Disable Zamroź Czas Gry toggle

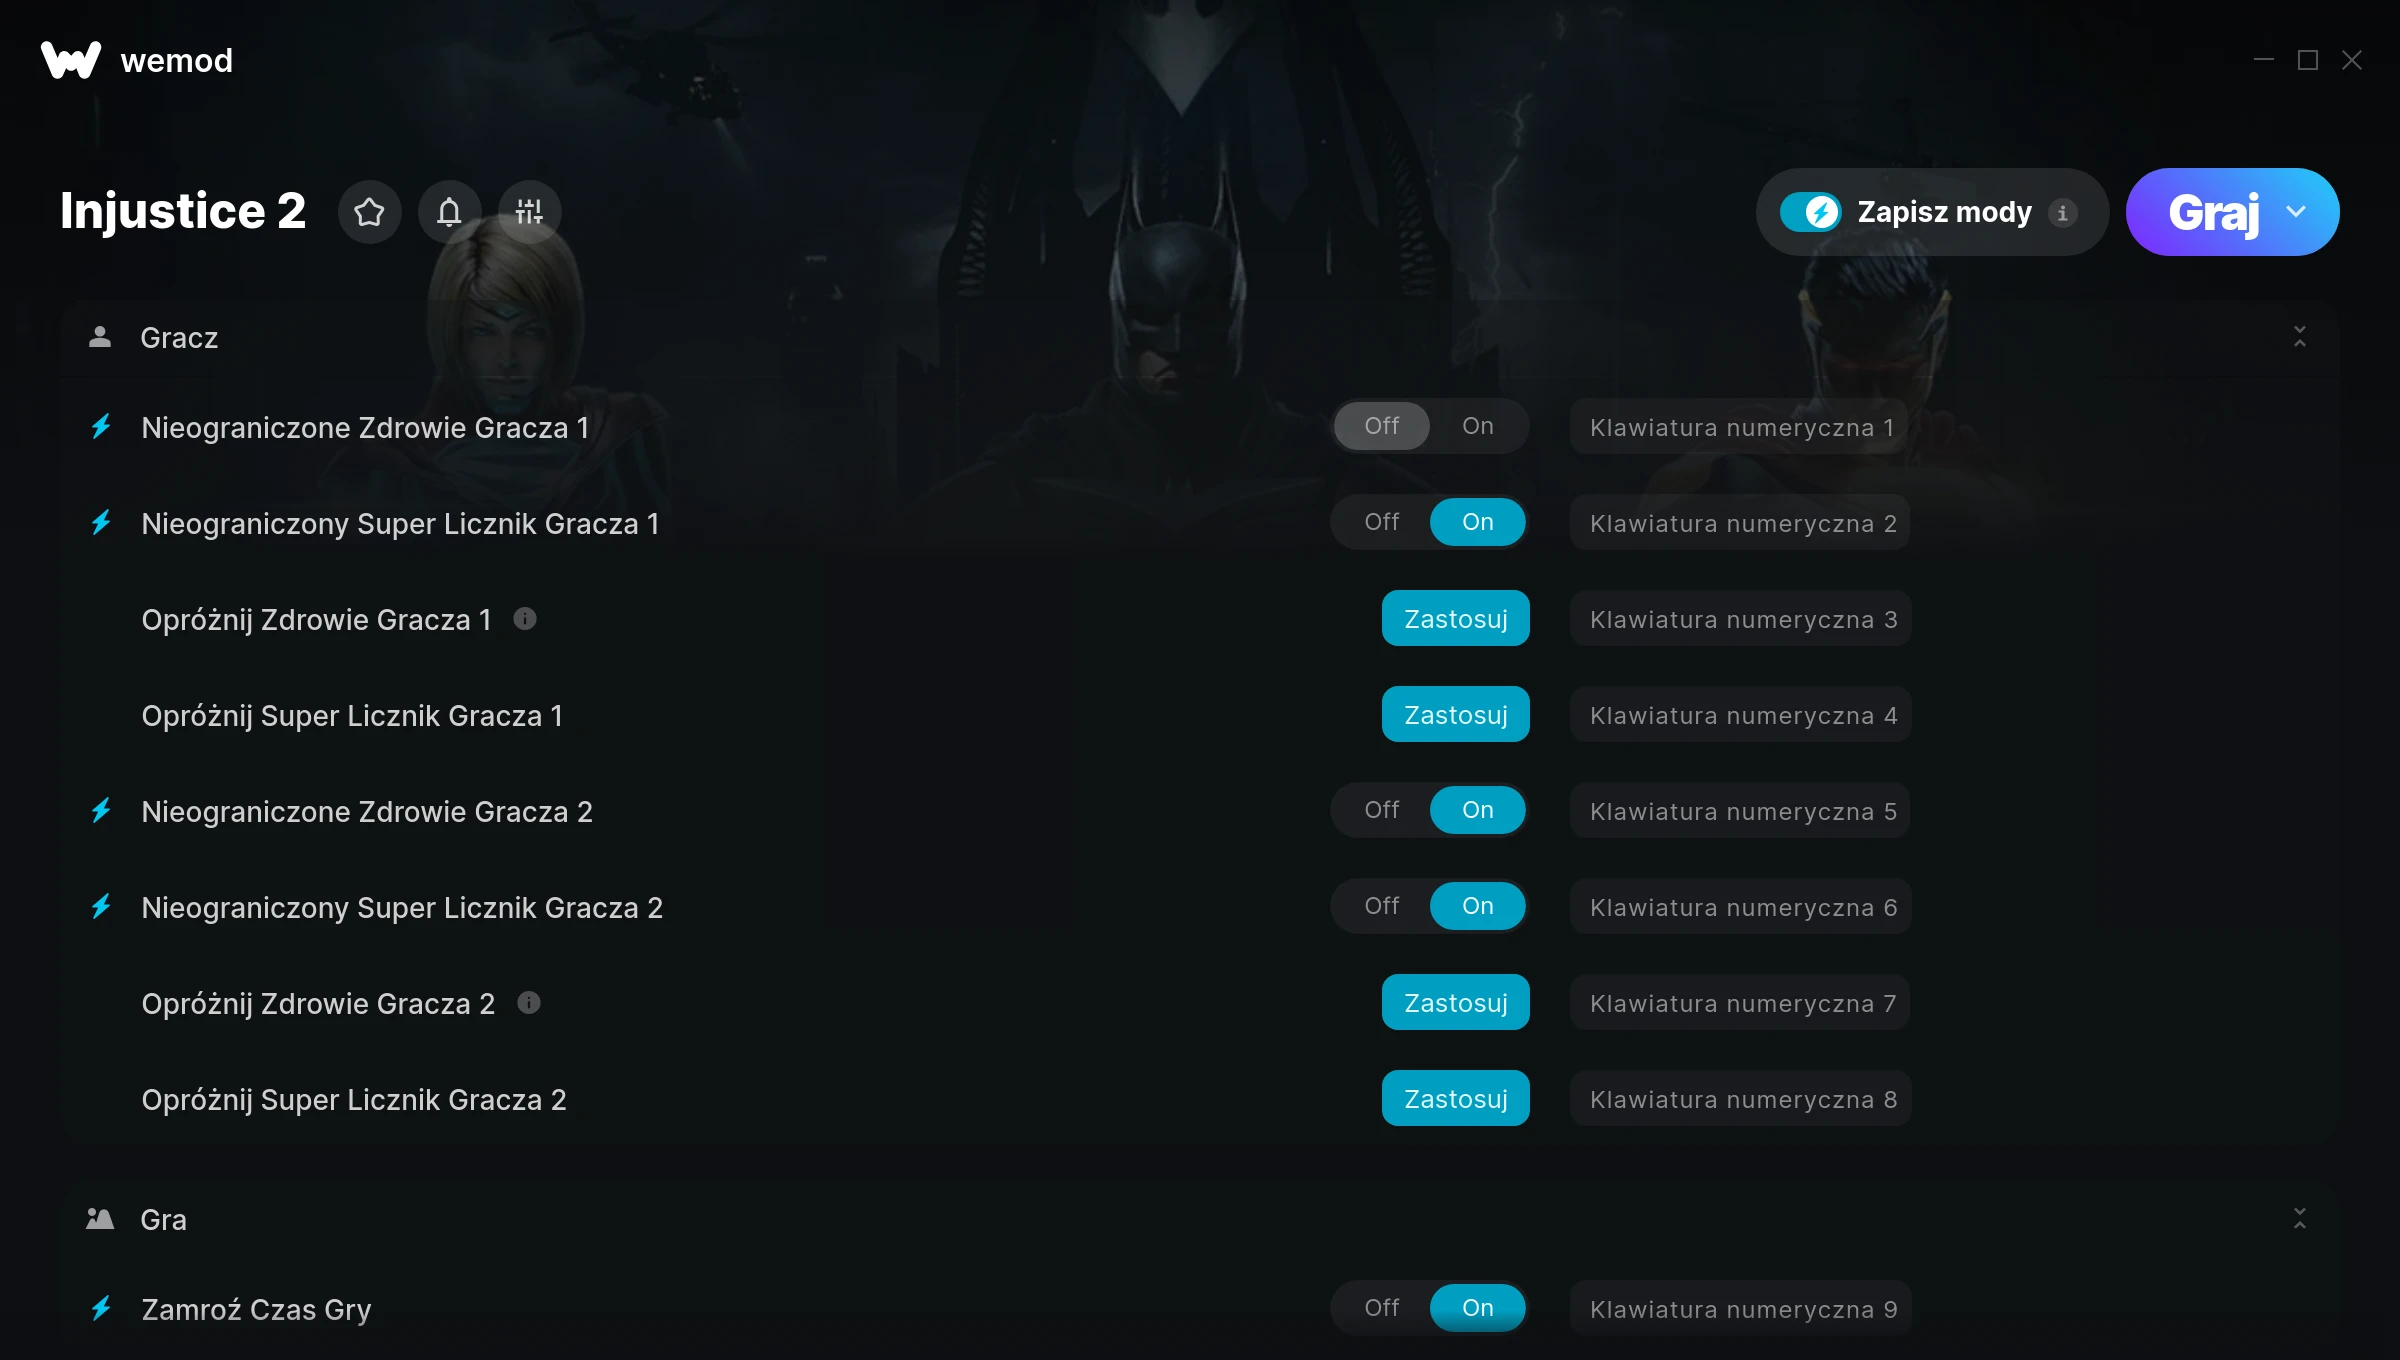1382,1308
